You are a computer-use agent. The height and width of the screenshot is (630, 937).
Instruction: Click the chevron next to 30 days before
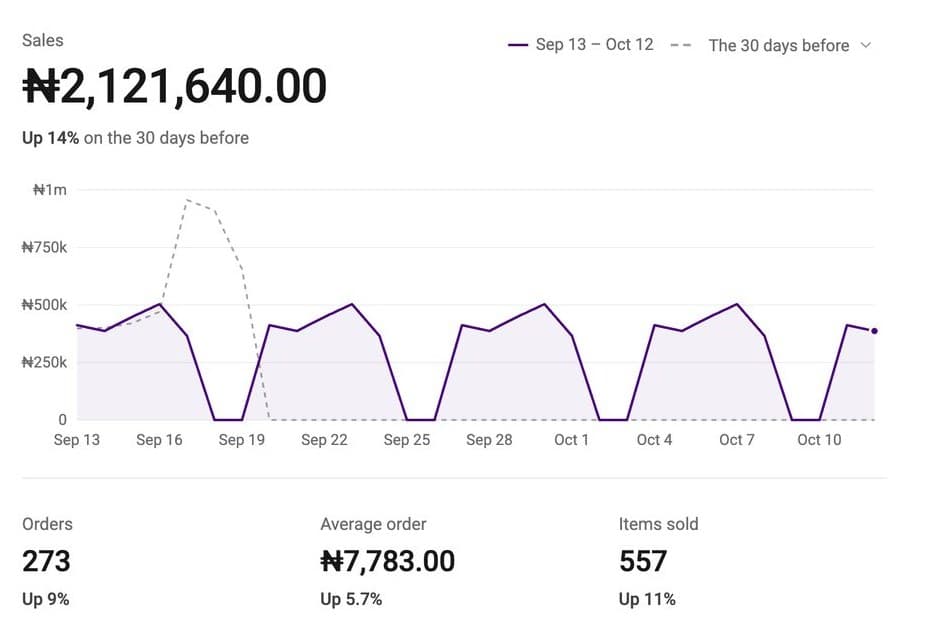click(x=866, y=45)
